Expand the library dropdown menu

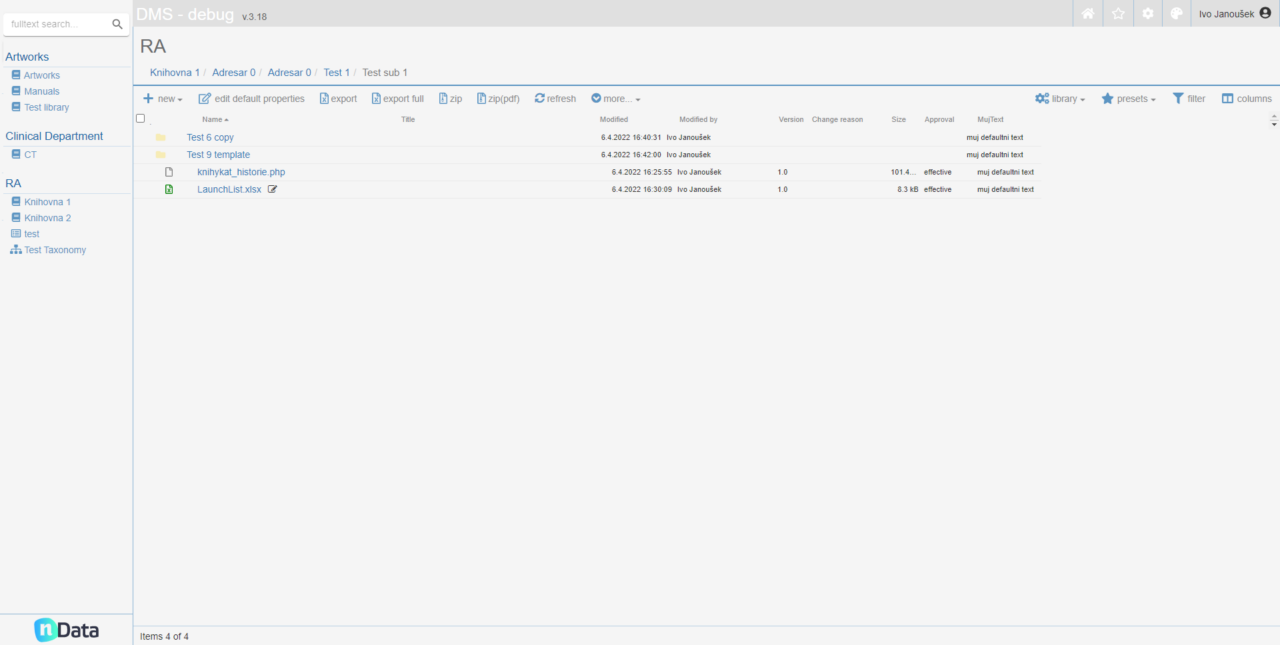(1060, 99)
